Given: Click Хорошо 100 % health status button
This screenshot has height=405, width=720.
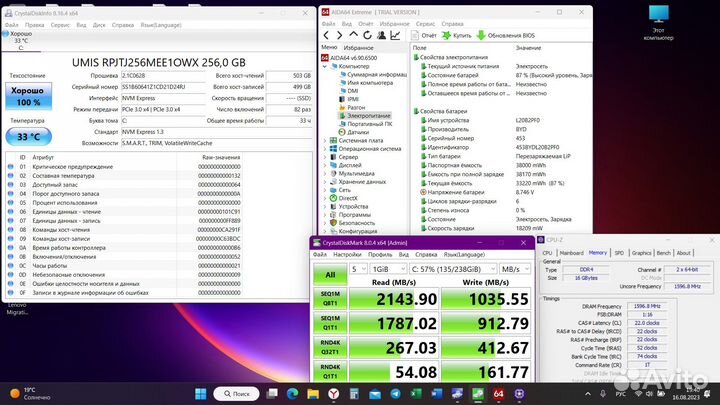Looking at the screenshot, I should 28,96.
